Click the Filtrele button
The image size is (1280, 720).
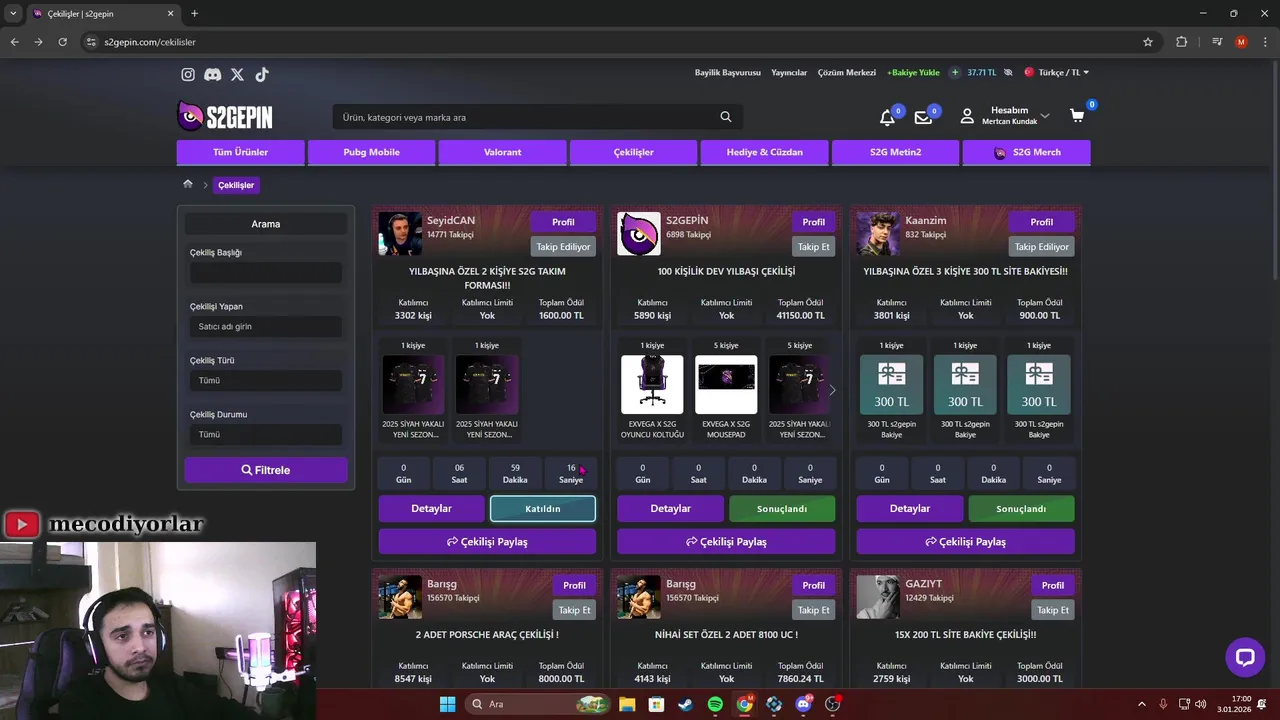(266, 470)
